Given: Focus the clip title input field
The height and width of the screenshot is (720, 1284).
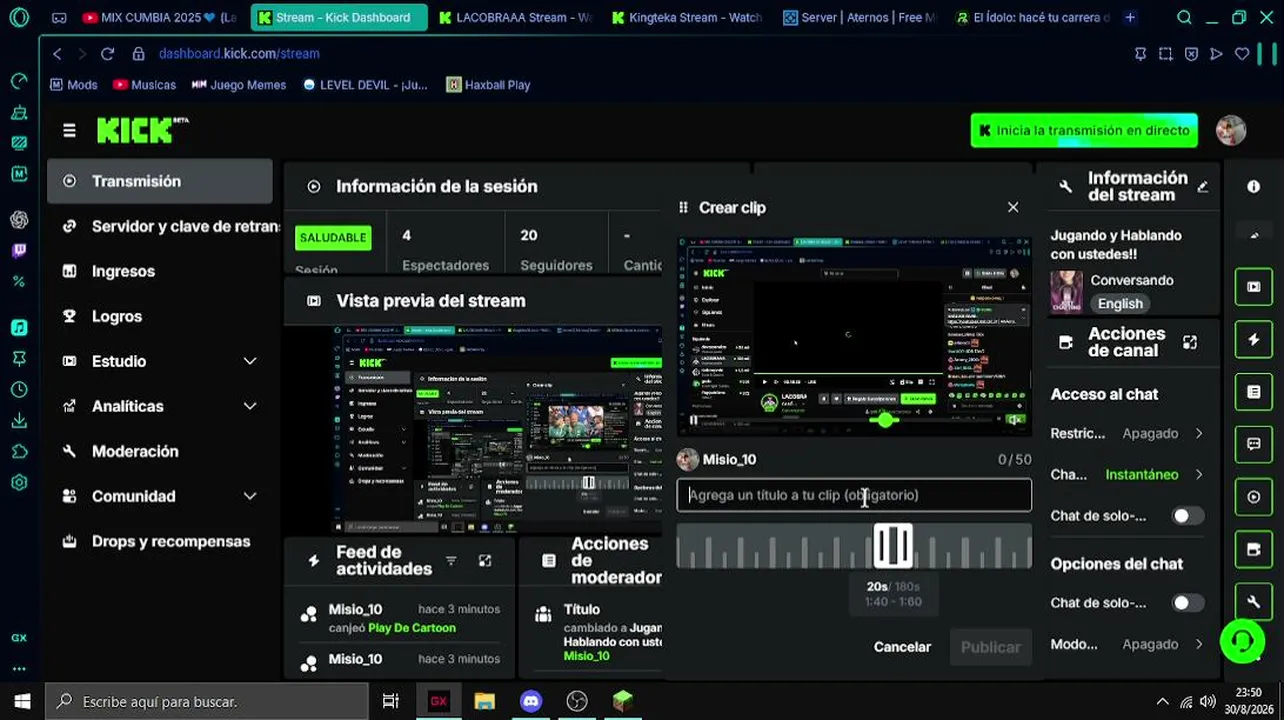Looking at the screenshot, I should [x=854, y=495].
